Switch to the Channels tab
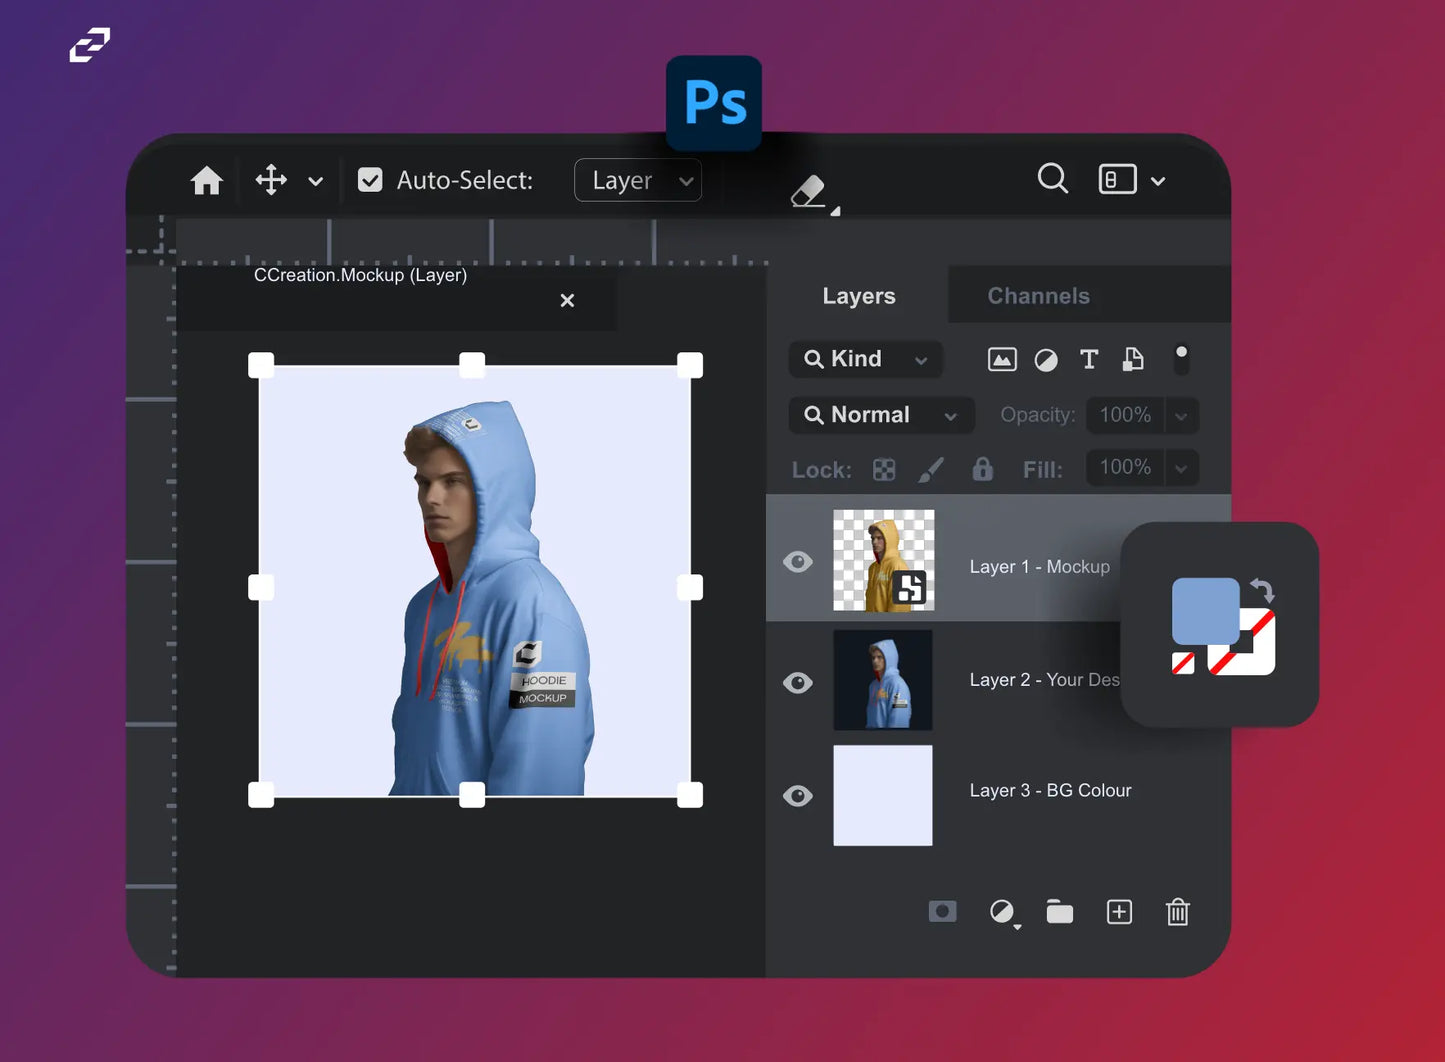The image size is (1445, 1062). point(1038,296)
